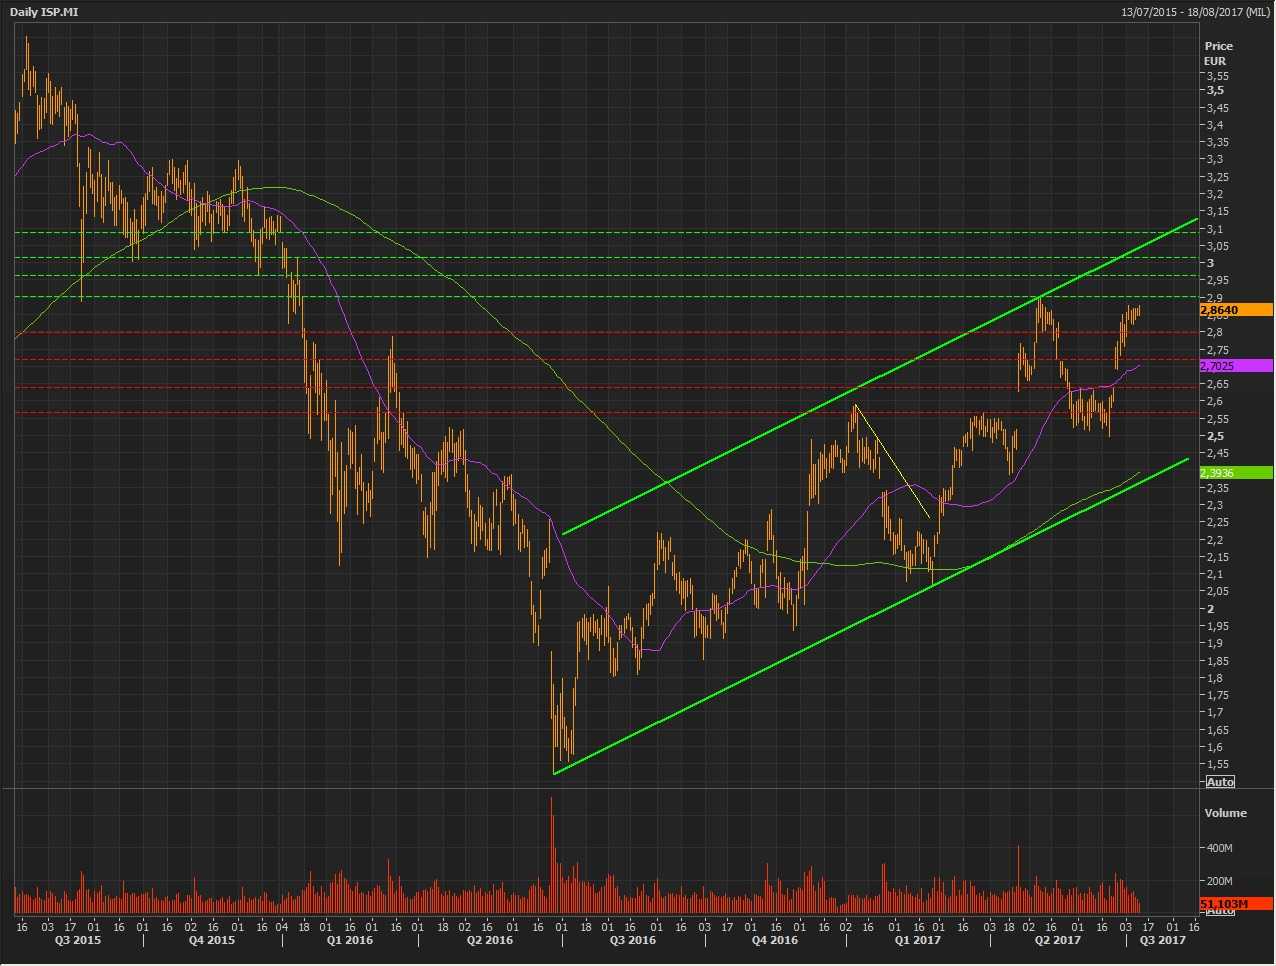Click the Q3 2016 time axis label
Viewport: 1276px width, 966px height.
(633, 940)
